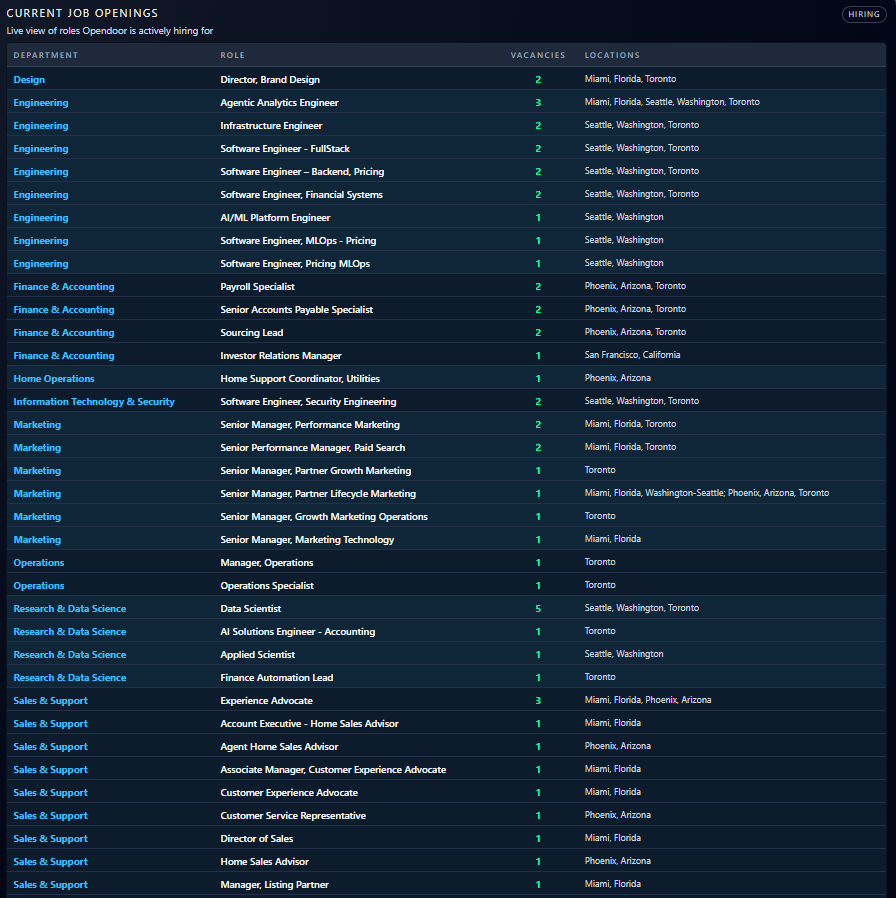
Task: Click 'Seattle, Washington' location for Applied Scientist
Action: coord(624,654)
